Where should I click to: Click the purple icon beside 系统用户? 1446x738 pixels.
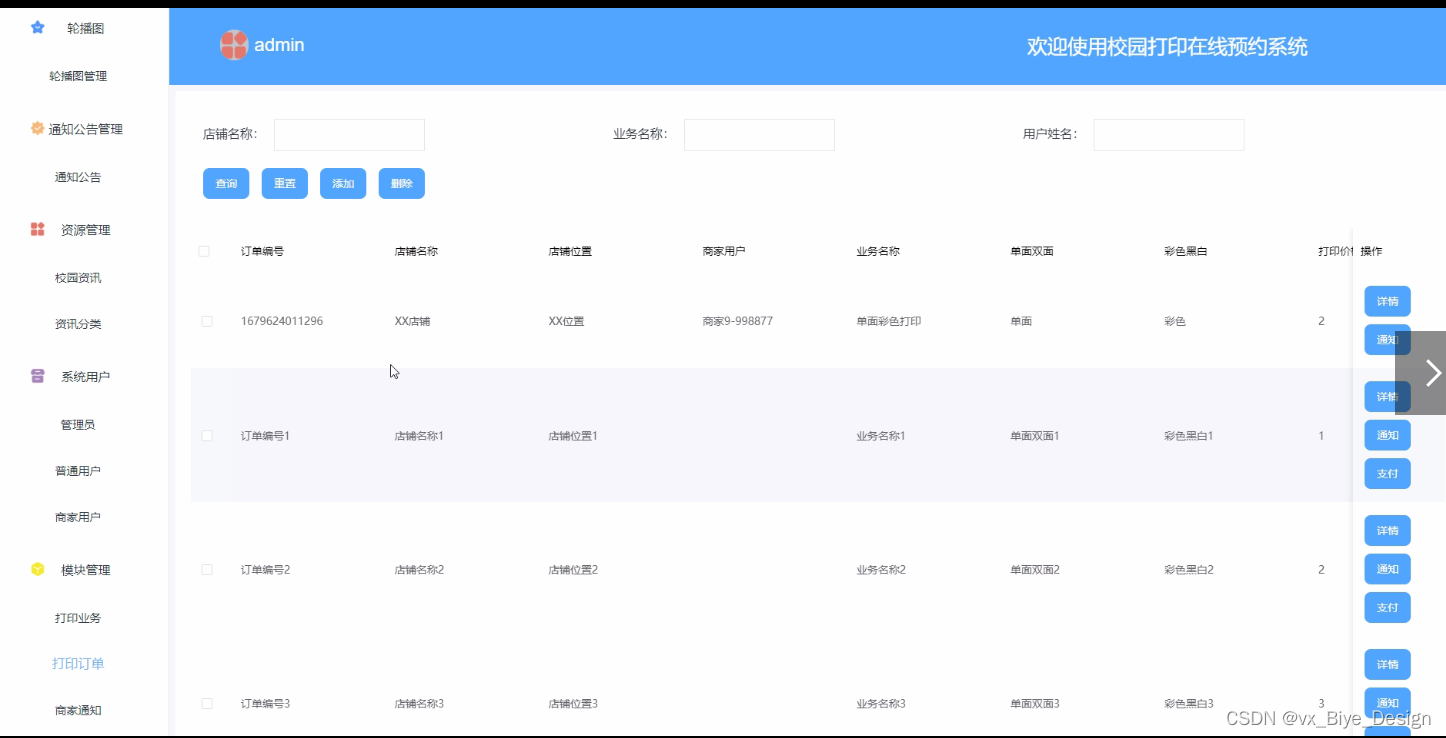click(x=37, y=376)
